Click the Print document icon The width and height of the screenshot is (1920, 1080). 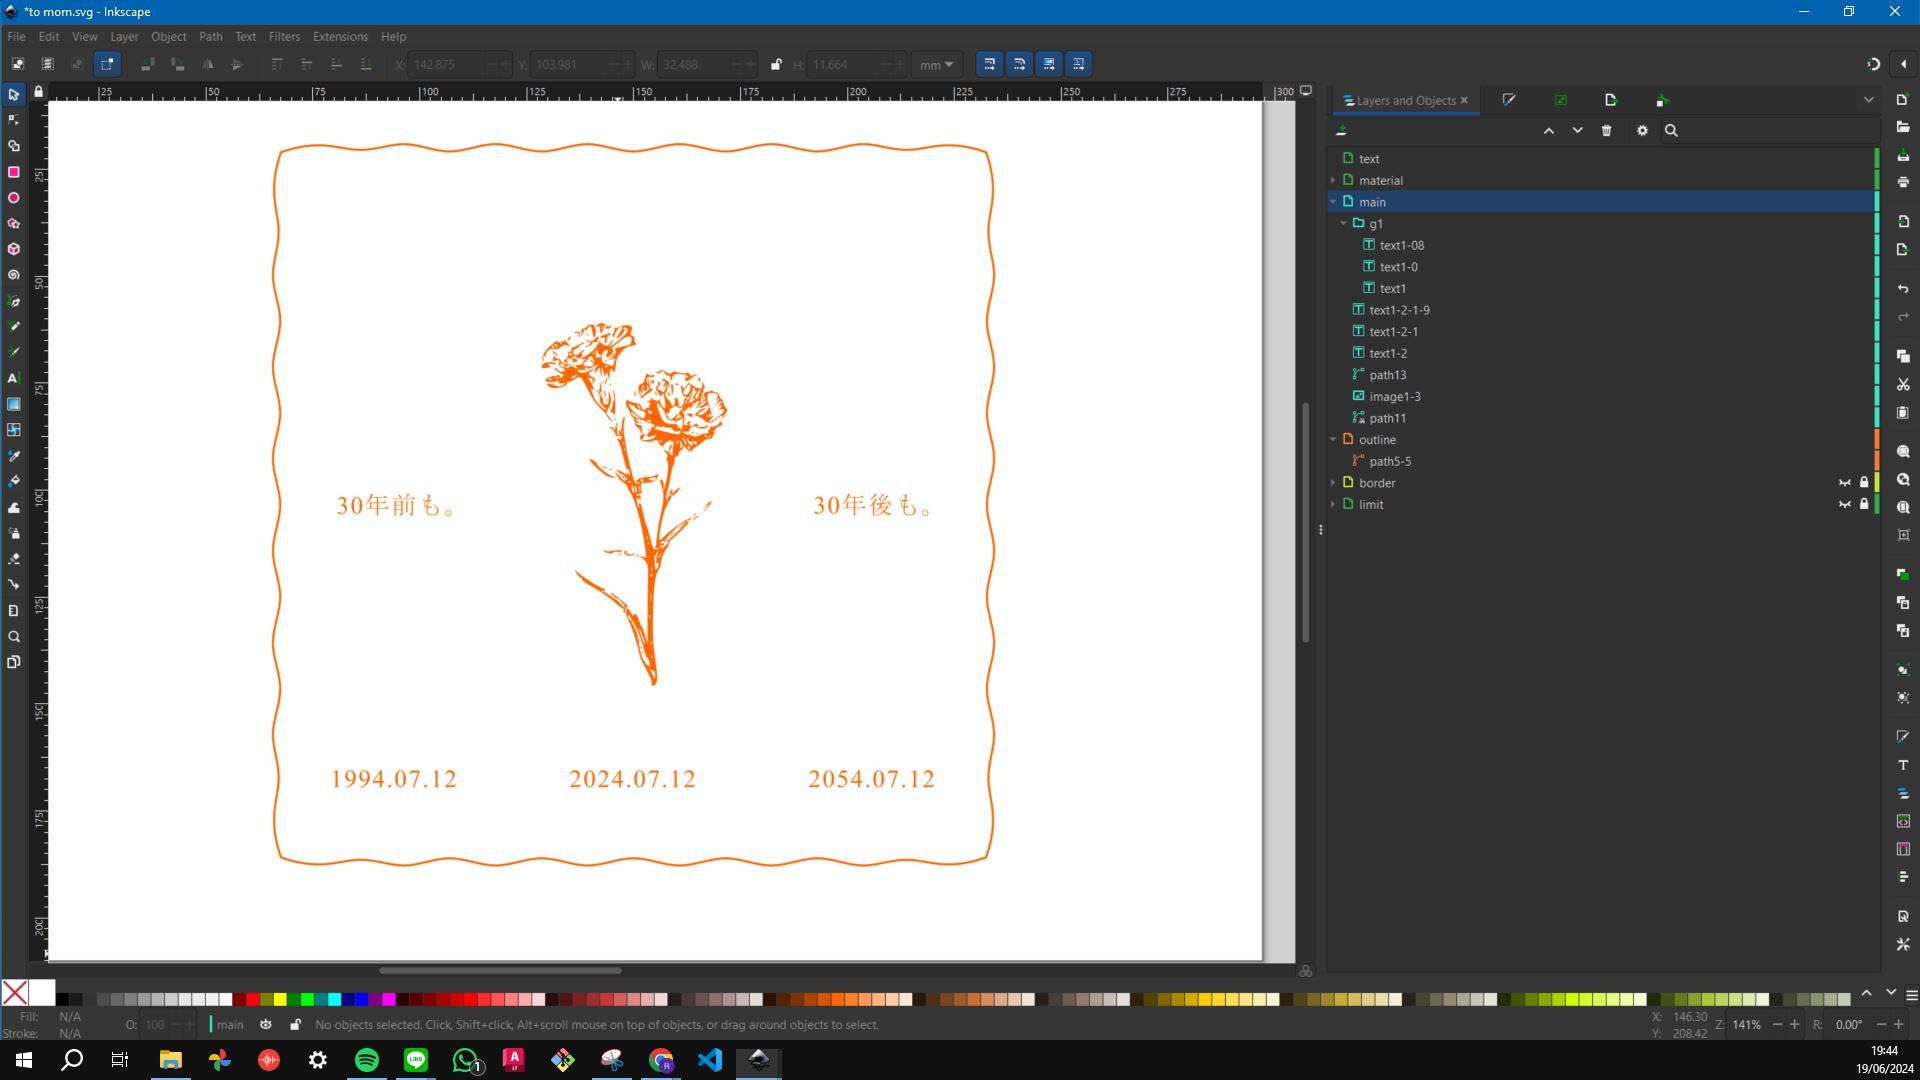[1903, 182]
